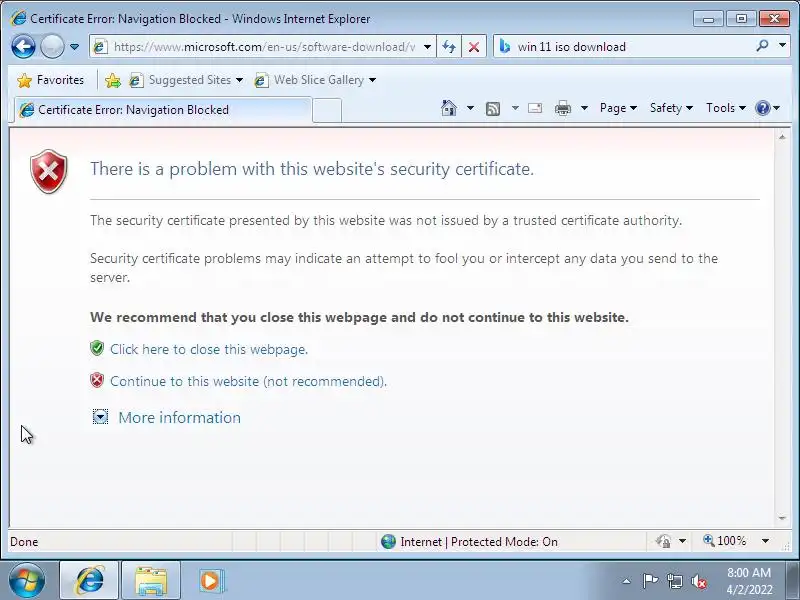Open the search provider options dropdown
The height and width of the screenshot is (600, 800).
pyautogui.click(x=782, y=46)
